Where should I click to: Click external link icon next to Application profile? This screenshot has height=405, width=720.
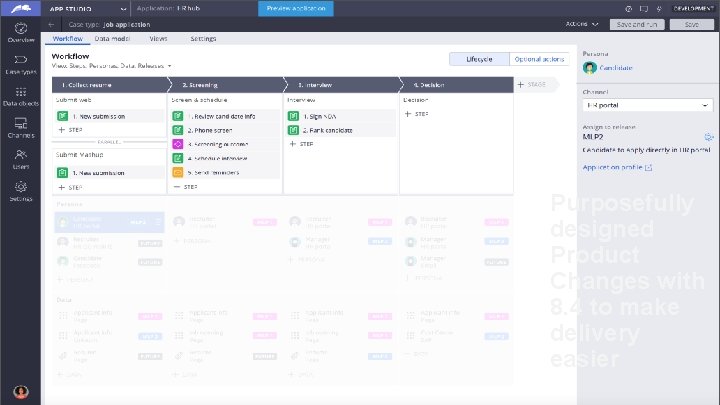pyautogui.click(x=648, y=168)
